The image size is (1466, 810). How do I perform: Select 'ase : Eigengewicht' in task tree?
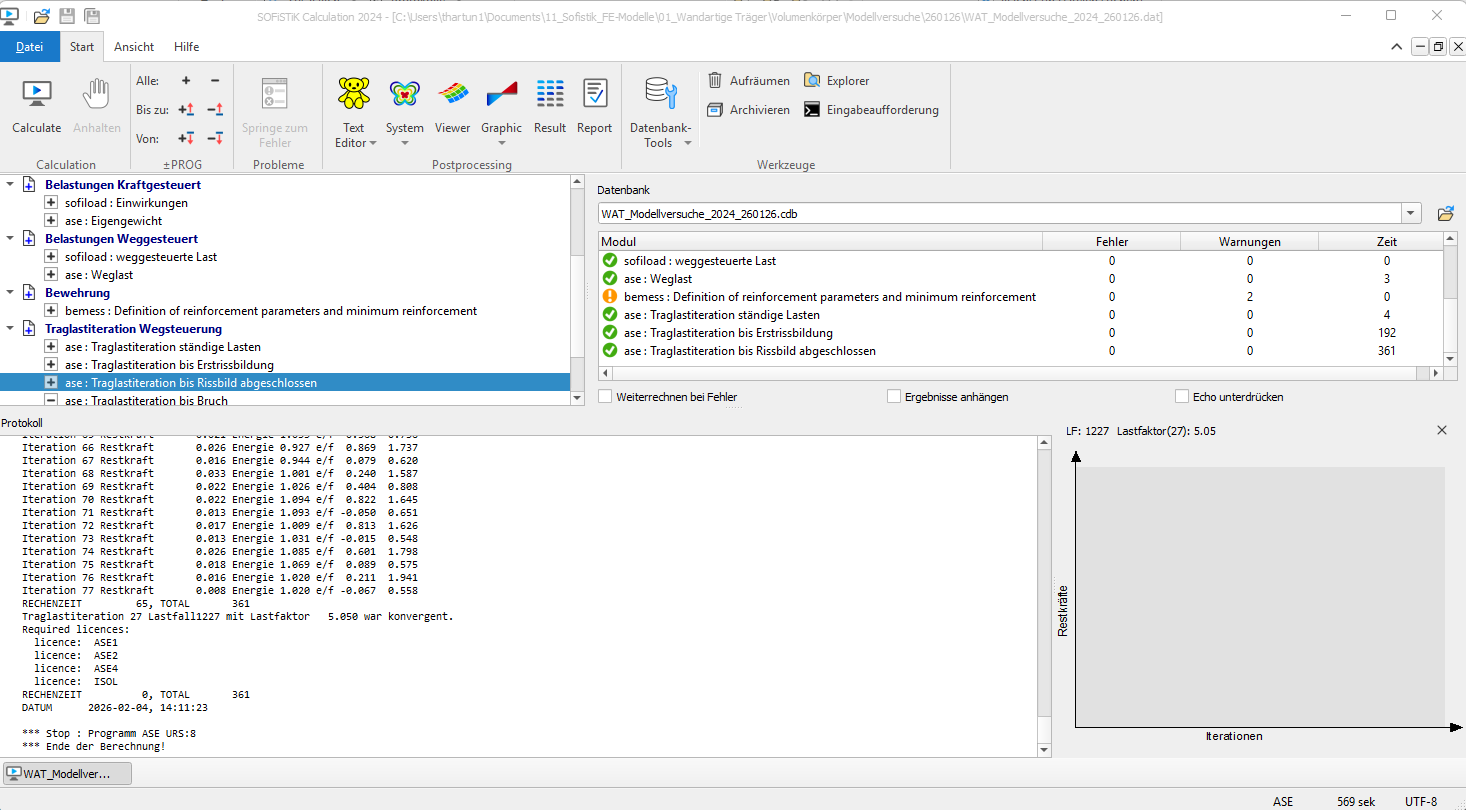point(113,221)
